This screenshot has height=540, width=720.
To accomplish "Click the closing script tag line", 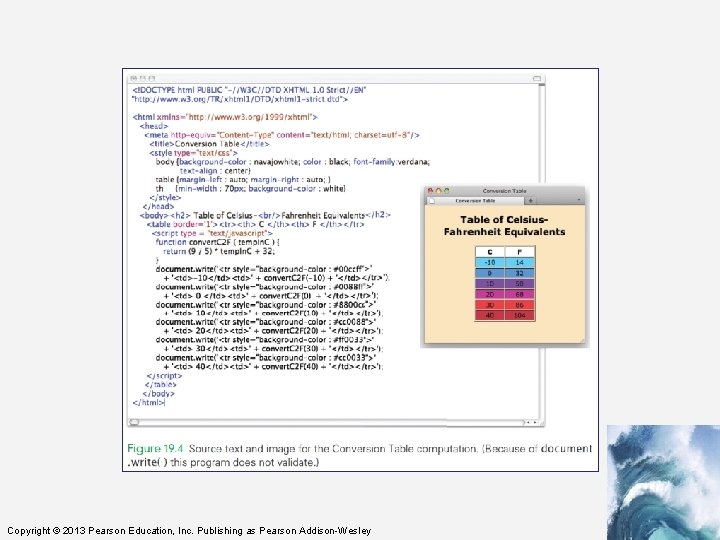I will pyautogui.click(x=164, y=376).
